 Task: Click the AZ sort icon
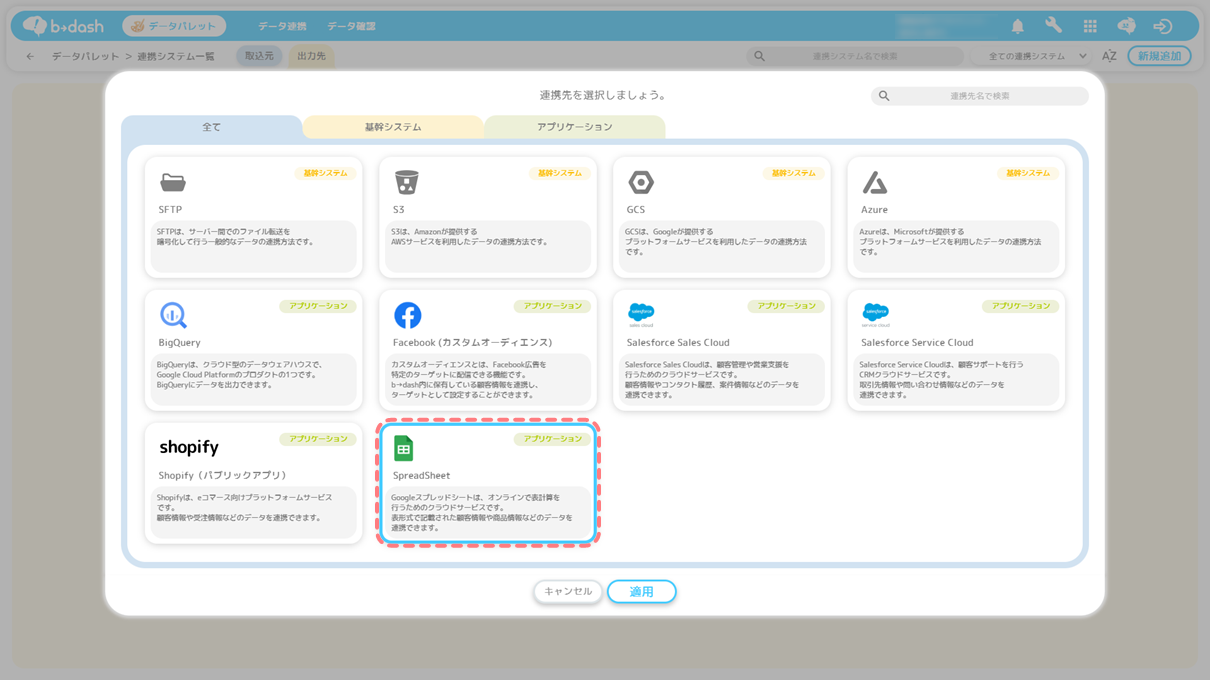(1109, 56)
